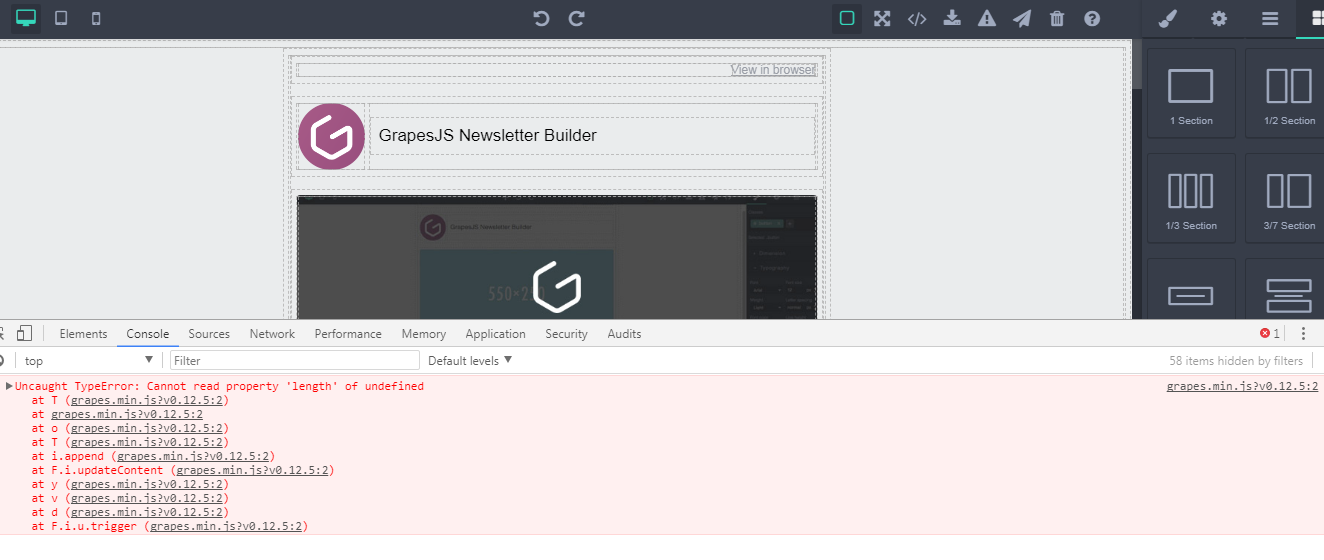
Task: Open the blocks grid panel
Action: [x=1316, y=18]
